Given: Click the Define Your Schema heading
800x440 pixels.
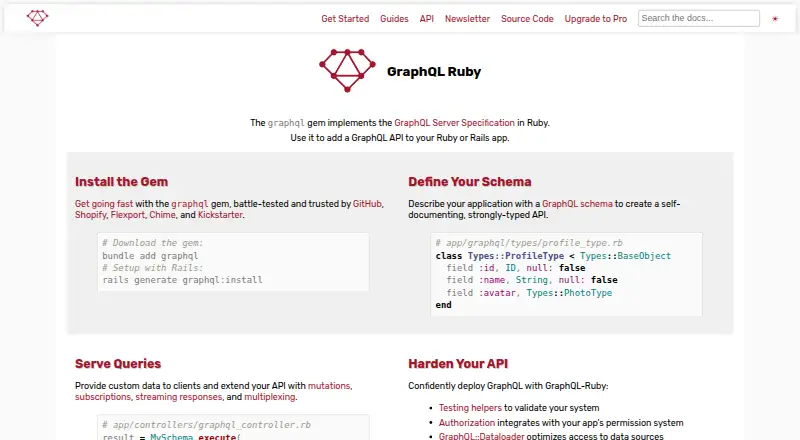Looking at the screenshot, I should click(469, 182).
